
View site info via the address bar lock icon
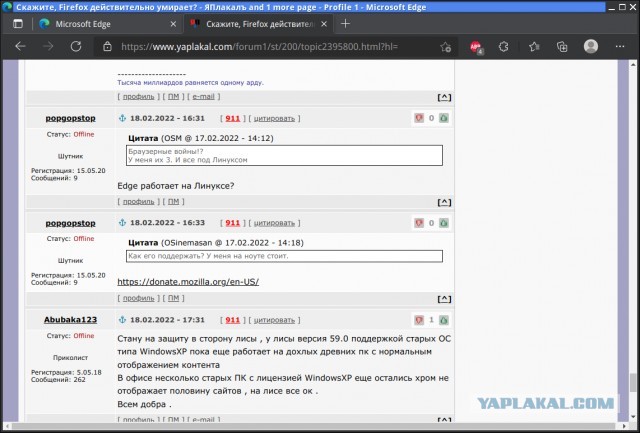click(107, 47)
